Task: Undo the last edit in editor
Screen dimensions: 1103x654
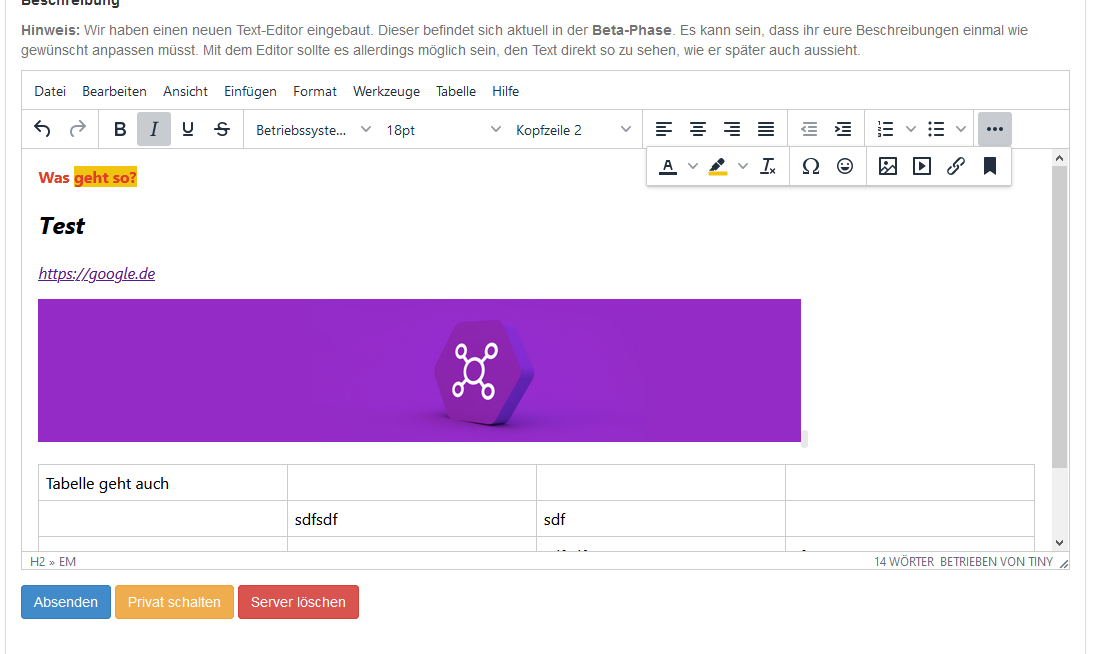Action: click(42, 129)
